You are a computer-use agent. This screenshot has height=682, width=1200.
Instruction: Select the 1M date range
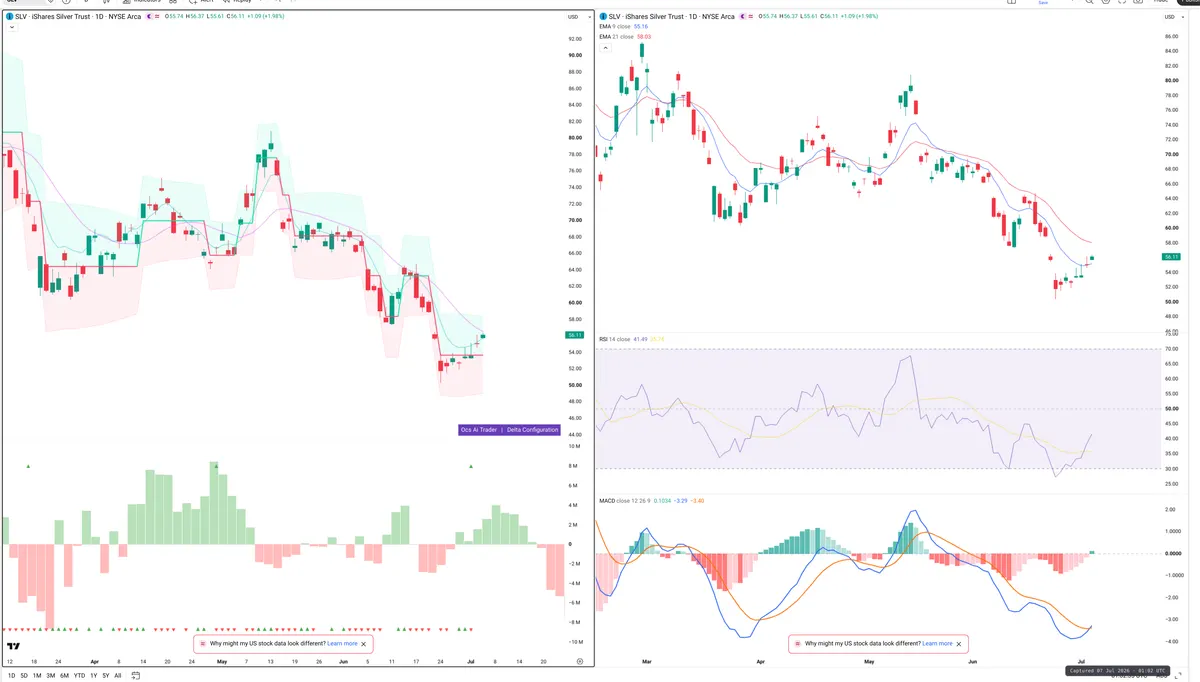[37, 676]
